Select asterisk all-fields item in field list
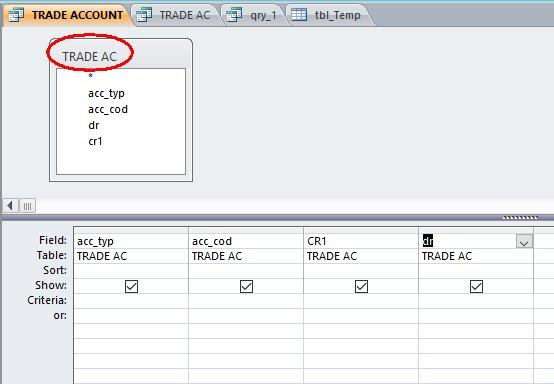This screenshot has height=384, width=554. pos(91,76)
